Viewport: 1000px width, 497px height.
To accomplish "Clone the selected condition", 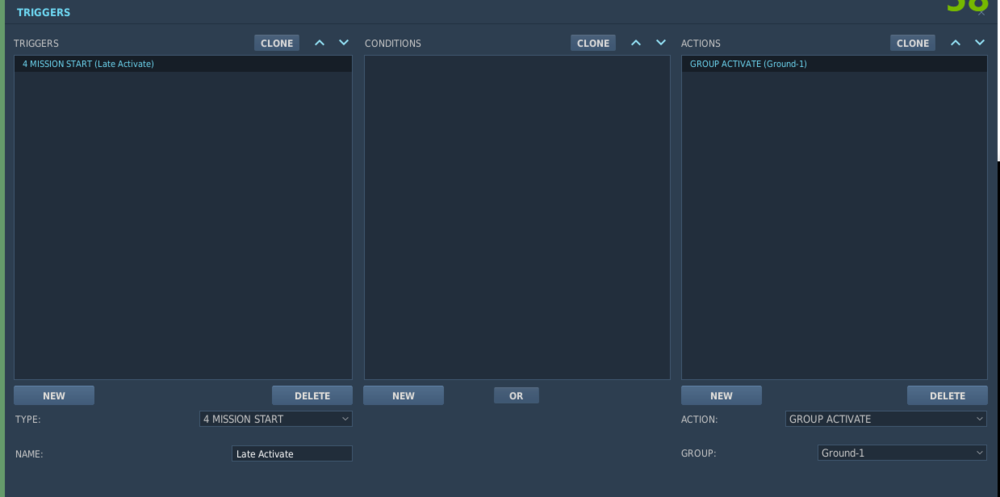I will pyautogui.click(x=593, y=43).
